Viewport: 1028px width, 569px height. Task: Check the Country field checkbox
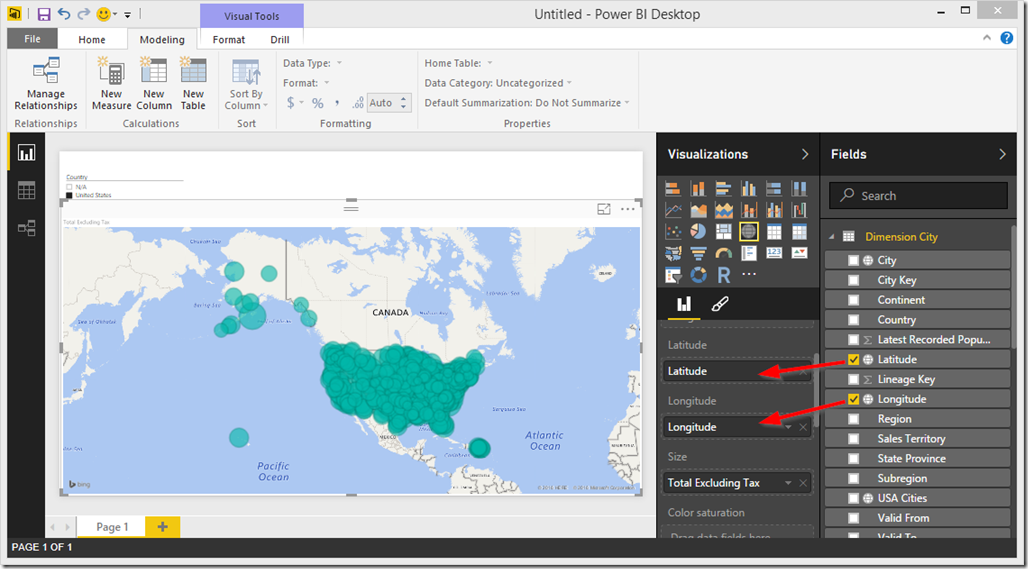(854, 320)
